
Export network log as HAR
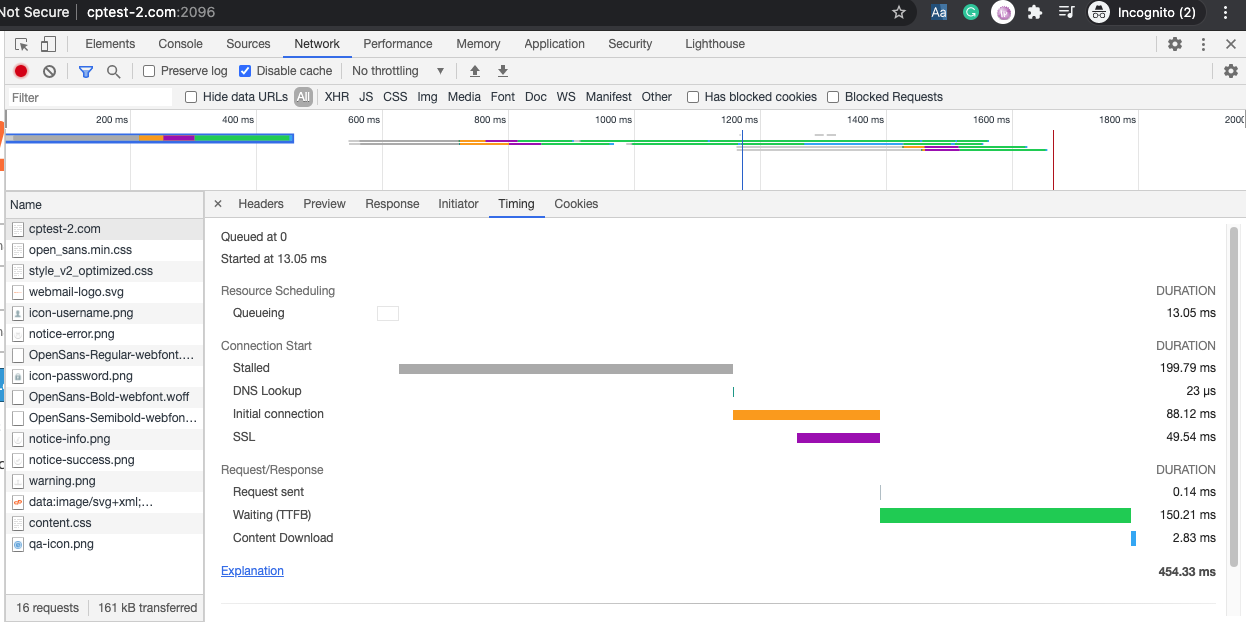[x=502, y=71]
